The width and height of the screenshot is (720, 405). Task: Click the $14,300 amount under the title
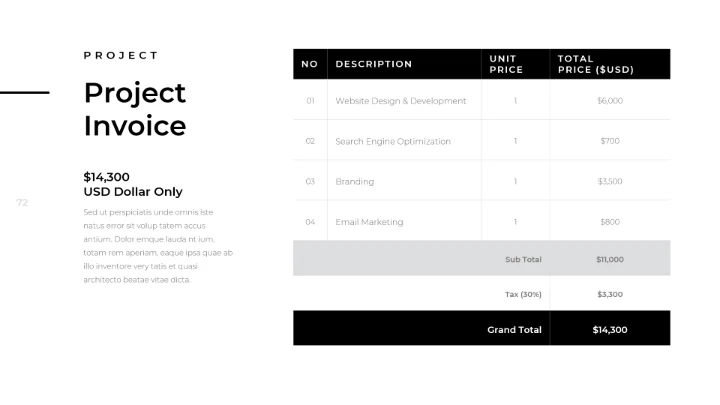106,177
